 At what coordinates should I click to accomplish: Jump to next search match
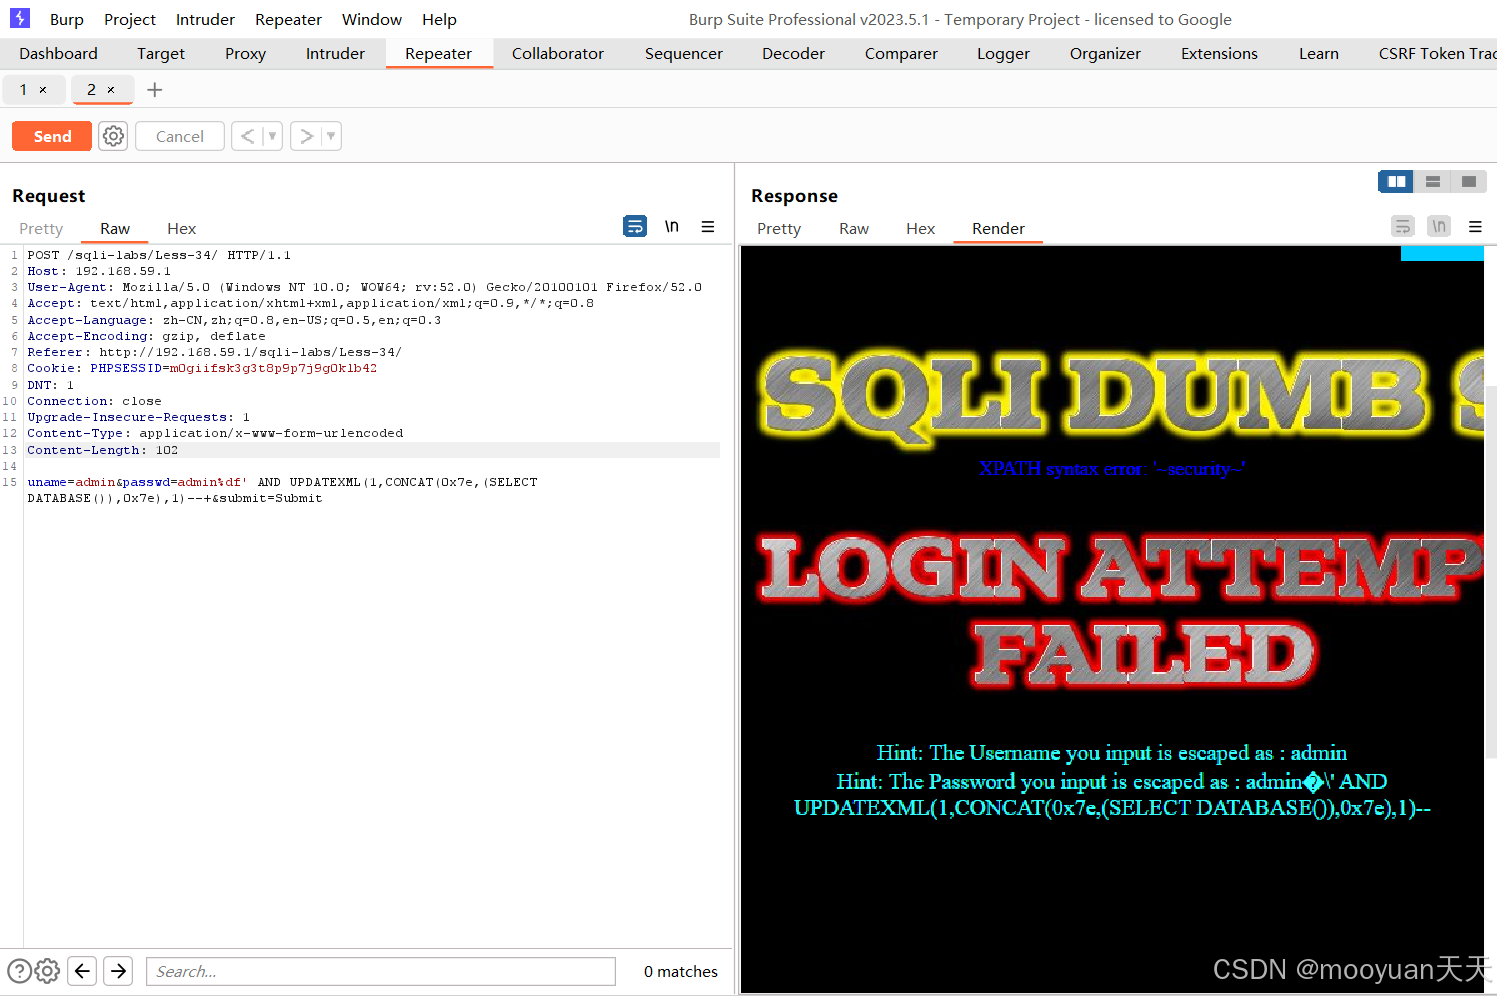(x=118, y=971)
